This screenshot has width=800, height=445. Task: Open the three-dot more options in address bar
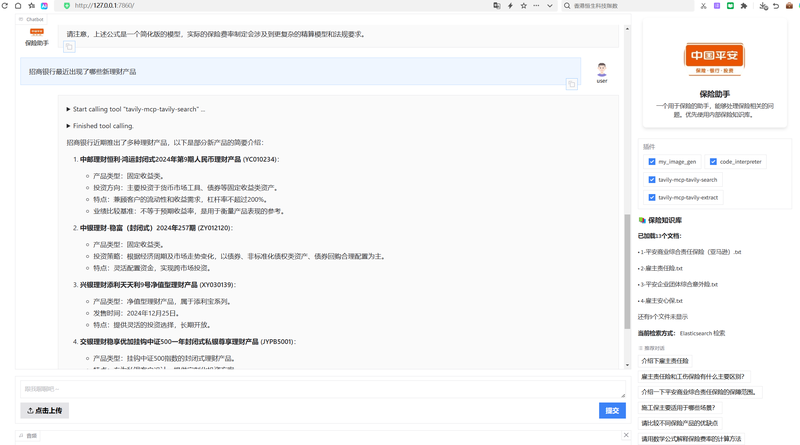click(x=536, y=6)
